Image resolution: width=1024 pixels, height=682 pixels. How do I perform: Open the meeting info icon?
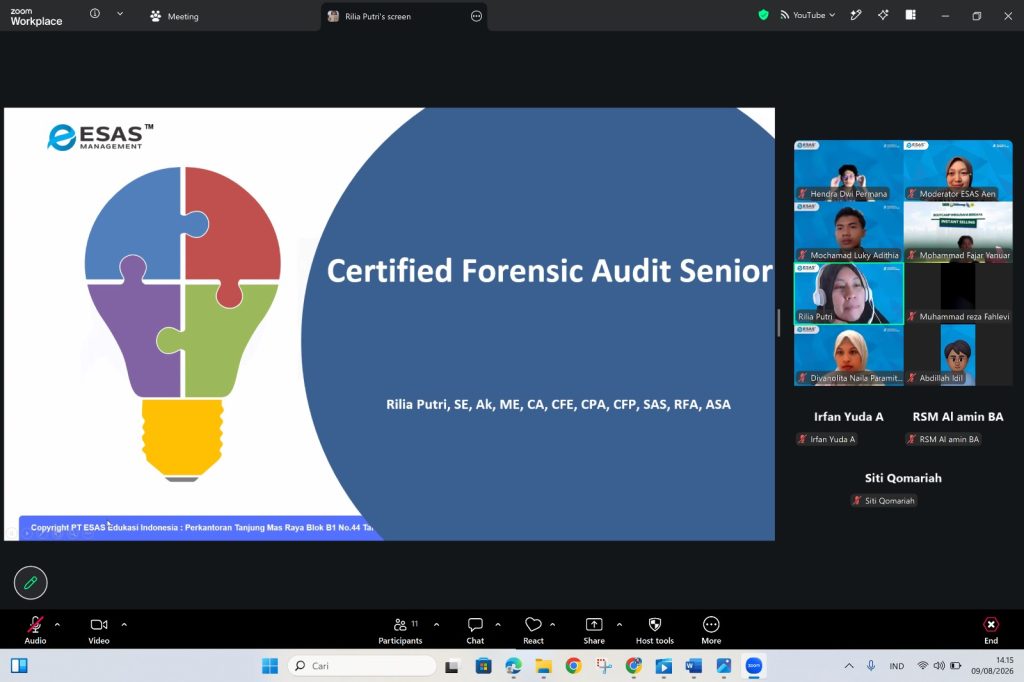[95, 14]
